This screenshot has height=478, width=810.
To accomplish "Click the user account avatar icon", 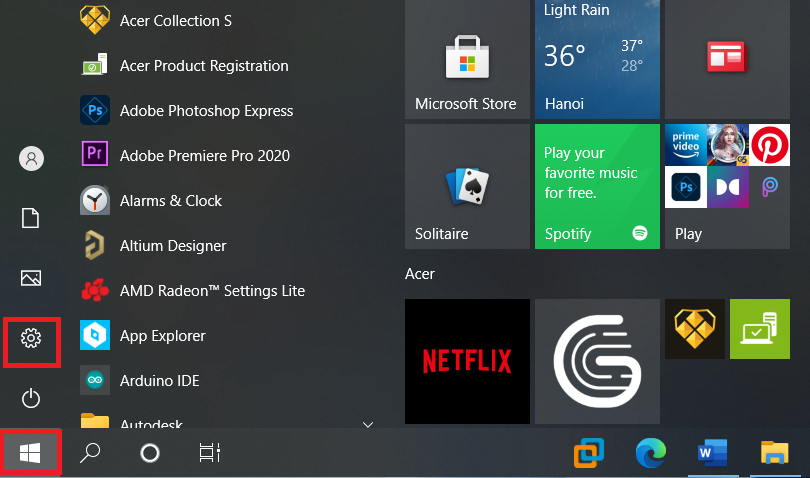I will (32, 158).
